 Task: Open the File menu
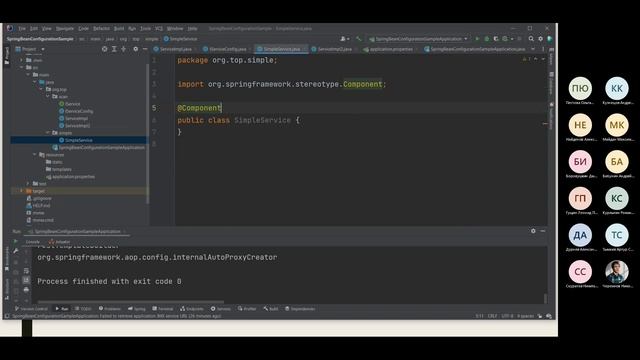tap(22, 29)
